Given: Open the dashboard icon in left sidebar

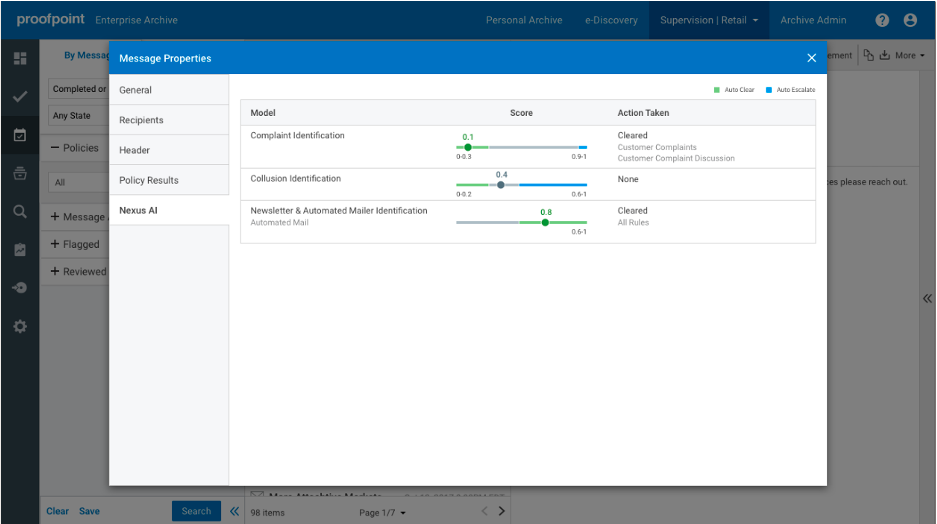Looking at the screenshot, I should pyautogui.click(x=20, y=58).
